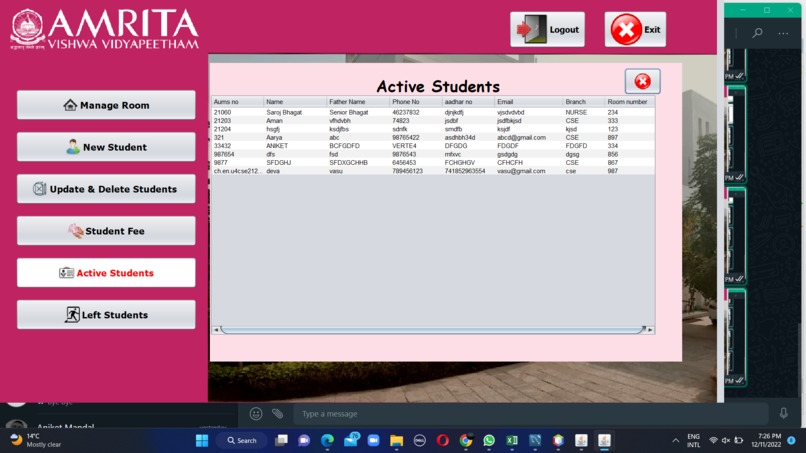Sort by aadhar no column header
The height and width of the screenshot is (453, 806).
coord(468,102)
